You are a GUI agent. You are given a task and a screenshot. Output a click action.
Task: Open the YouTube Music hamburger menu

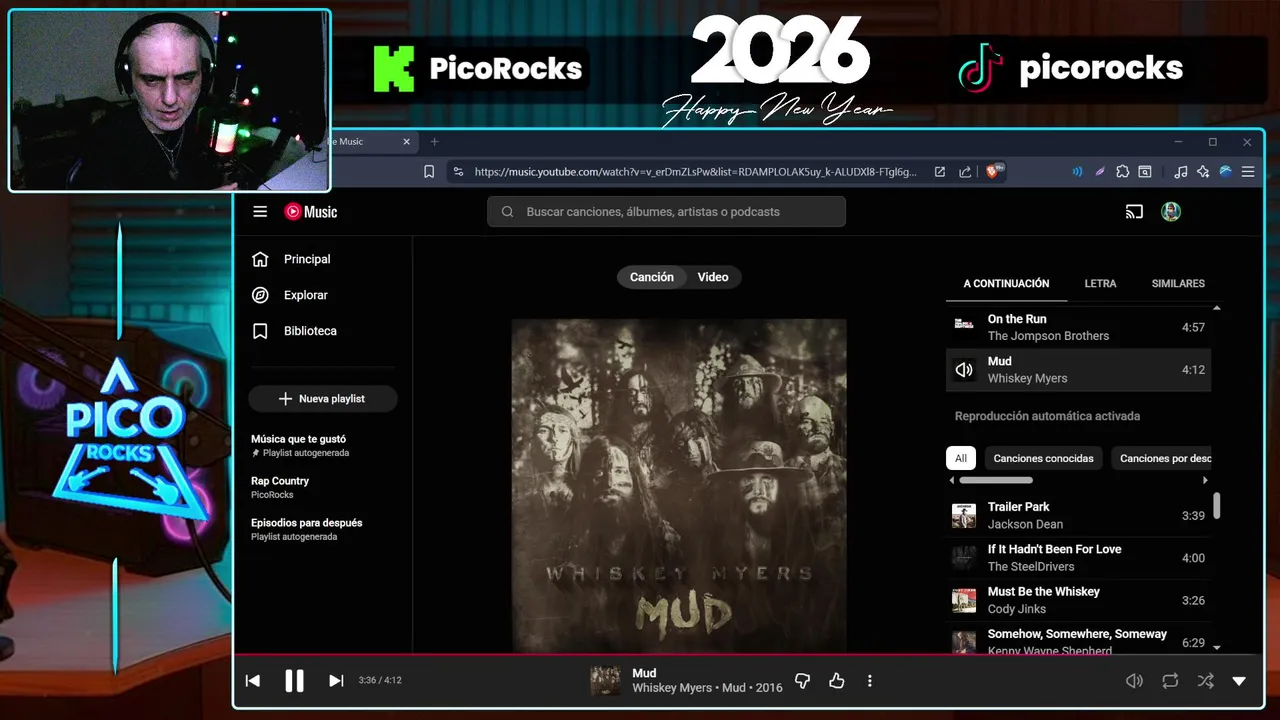(x=260, y=211)
